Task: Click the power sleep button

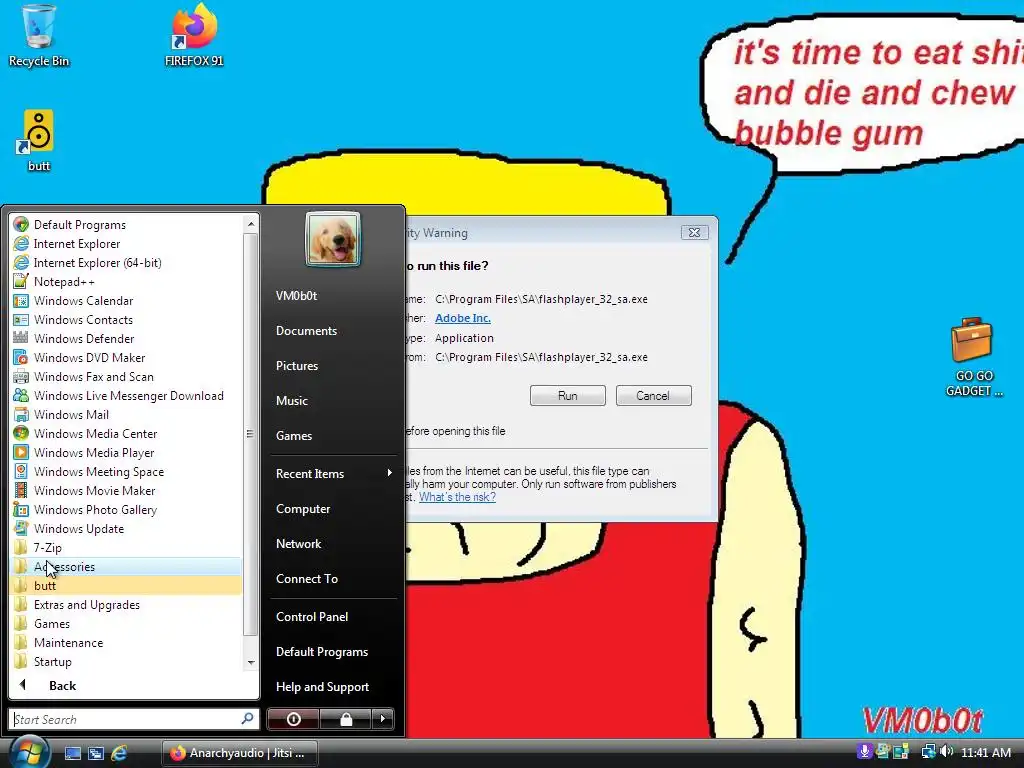Action: point(293,719)
